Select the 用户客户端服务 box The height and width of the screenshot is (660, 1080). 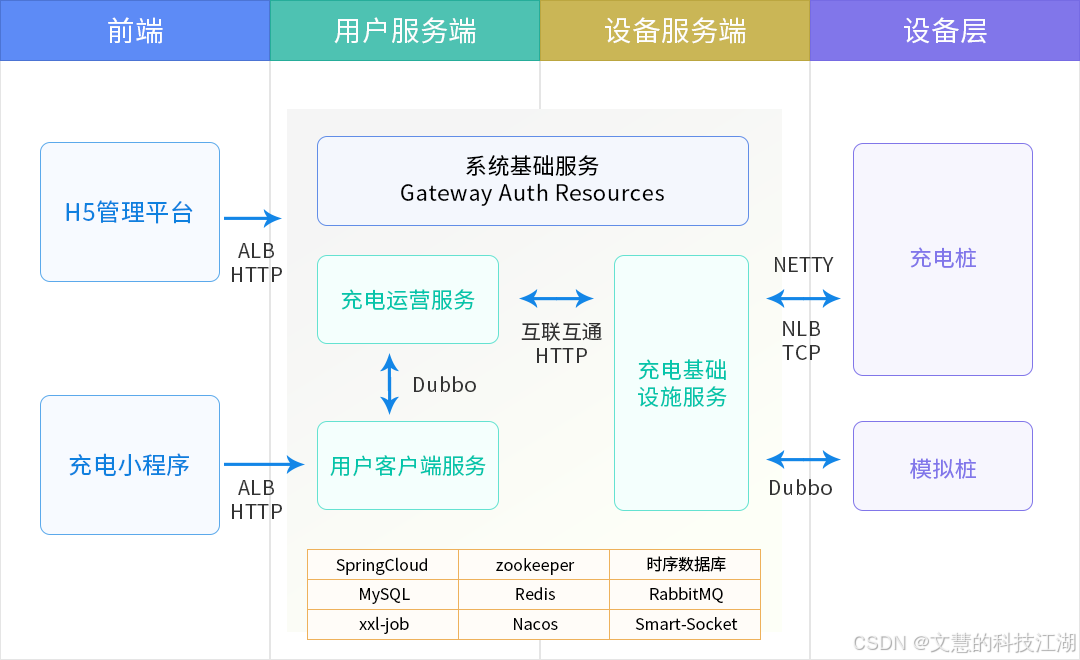(408, 466)
